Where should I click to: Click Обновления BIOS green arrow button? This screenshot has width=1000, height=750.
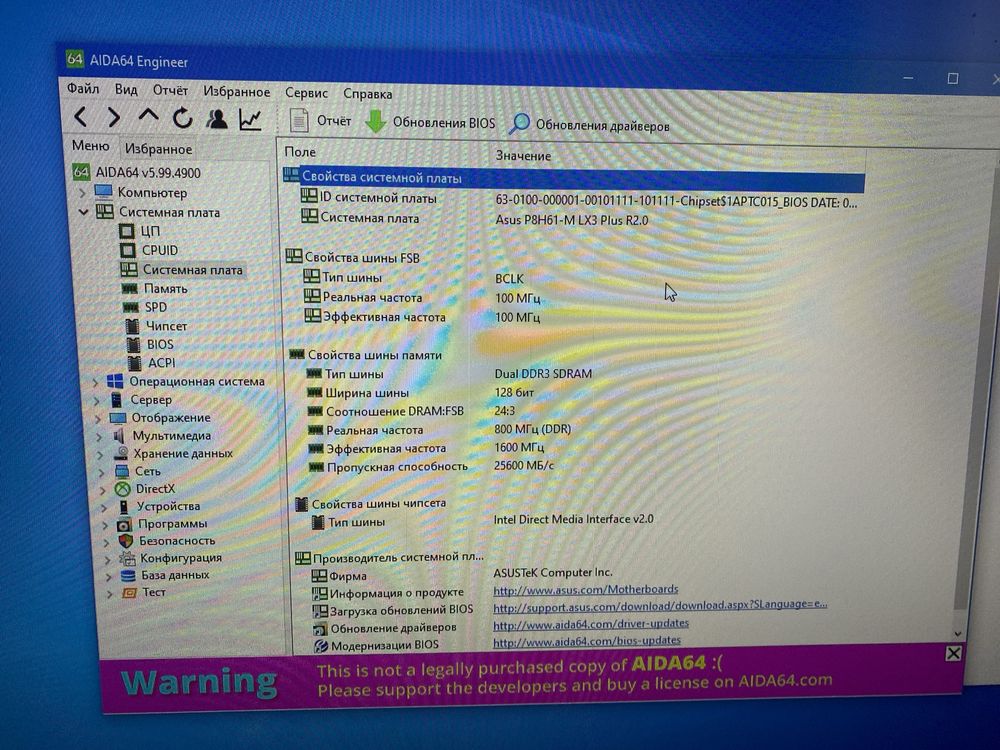click(x=430, y=122)
